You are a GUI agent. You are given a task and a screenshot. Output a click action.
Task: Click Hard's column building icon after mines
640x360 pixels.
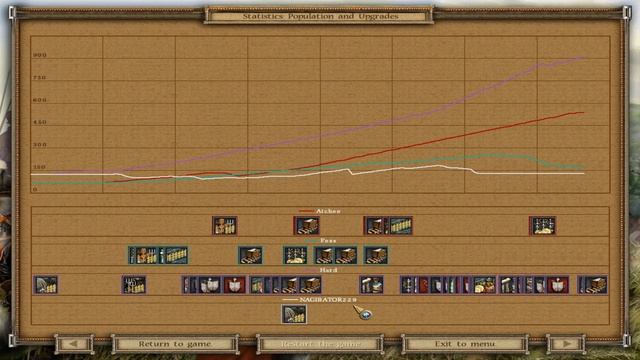(371, 285)
